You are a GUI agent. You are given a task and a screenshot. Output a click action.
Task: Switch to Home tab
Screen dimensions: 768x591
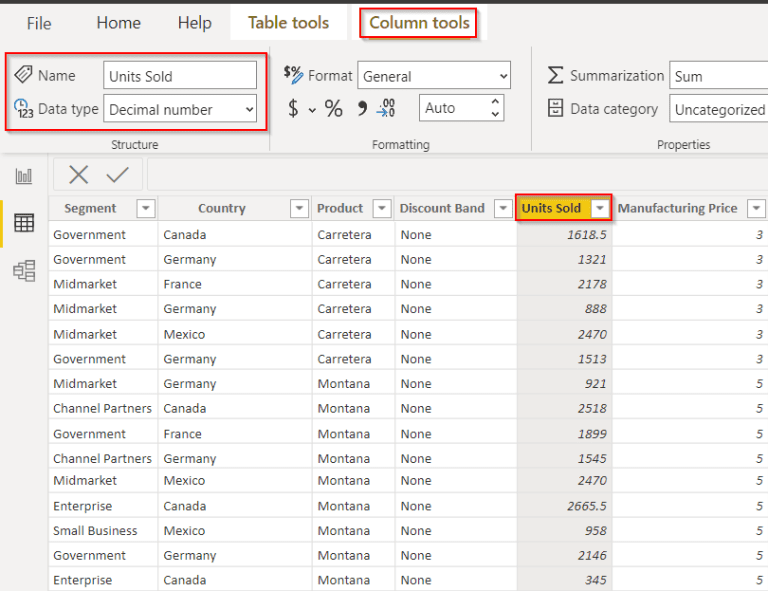119,23
